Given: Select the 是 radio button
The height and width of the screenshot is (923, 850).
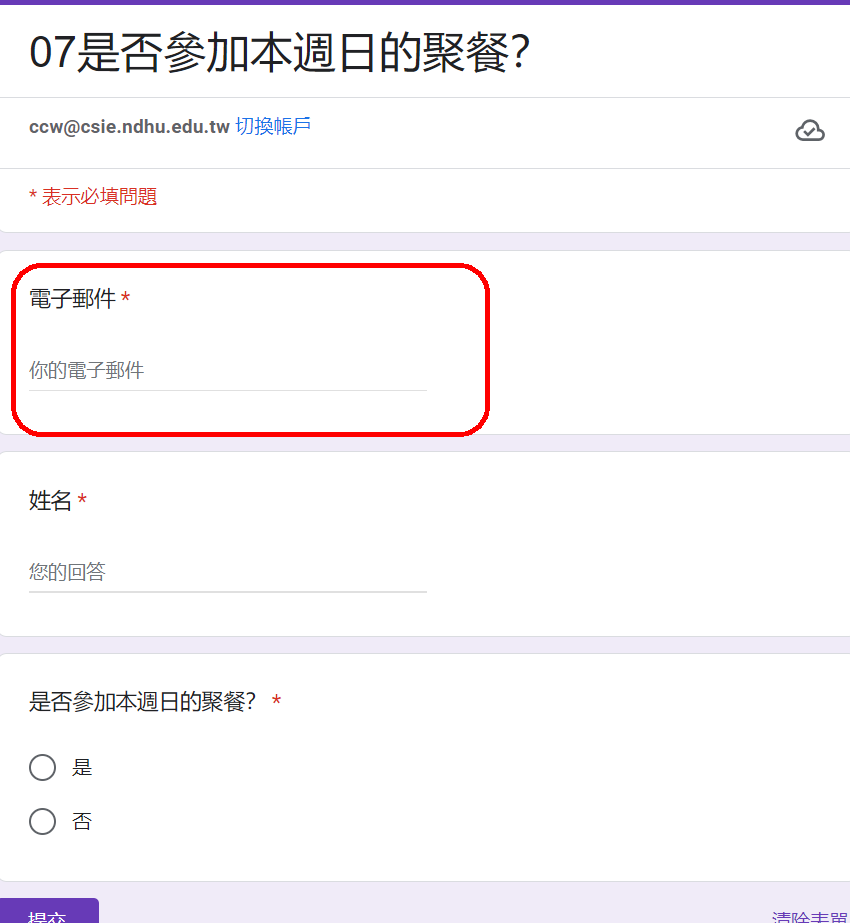Looking at the screenshot, I should pos(43,768).
